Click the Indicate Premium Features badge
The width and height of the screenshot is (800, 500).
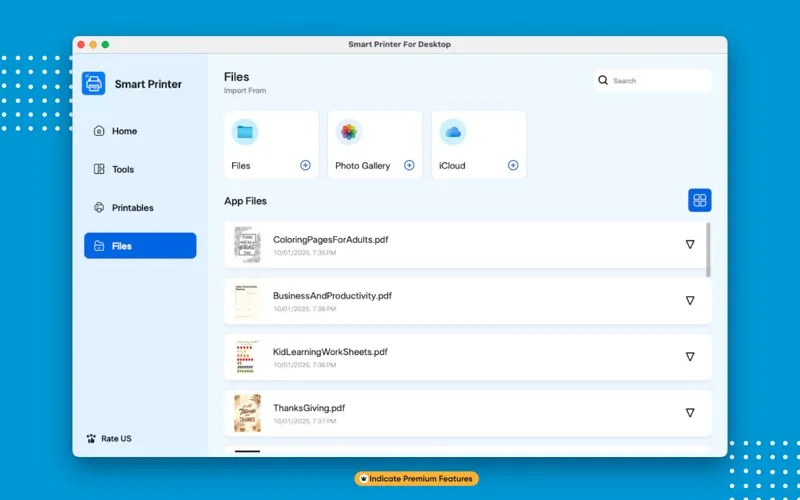(x=416, y=479)
